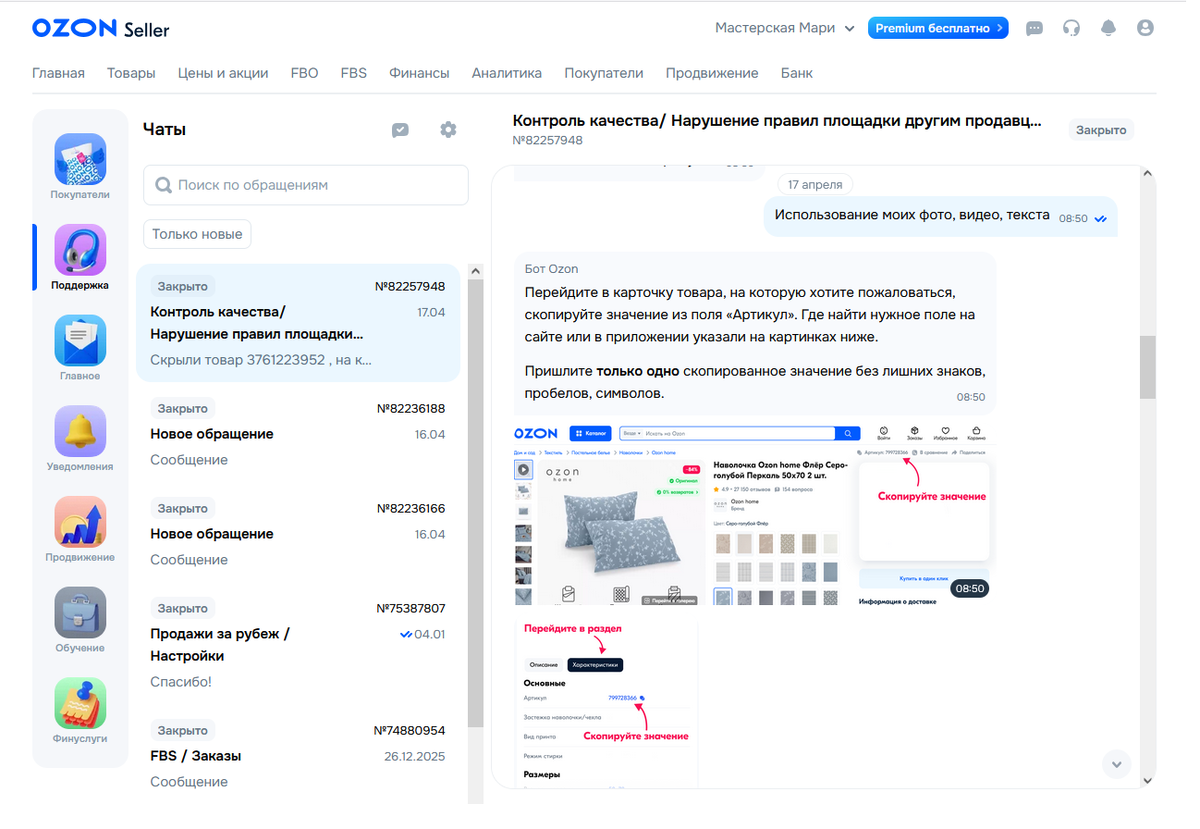Screen dimensions: 1200x829
Task: Open the user profile avatar icon
Action: click(1145, 29)
